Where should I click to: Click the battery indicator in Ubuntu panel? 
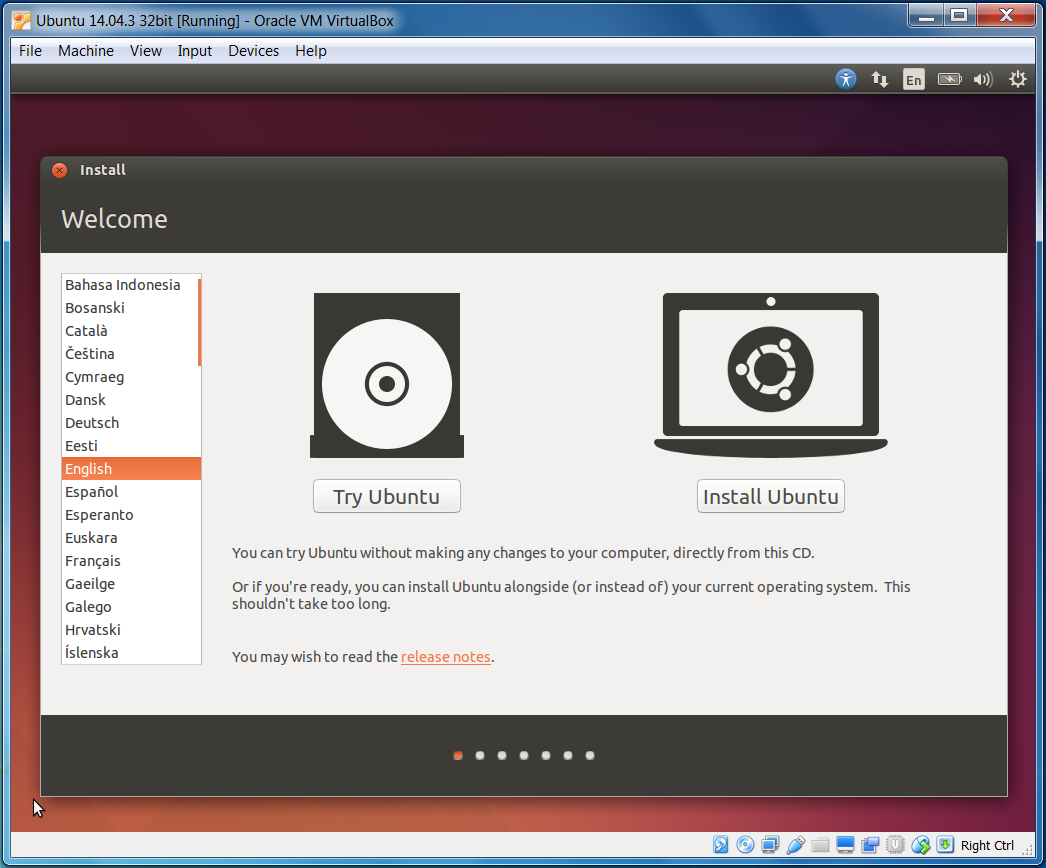point(949,78)
